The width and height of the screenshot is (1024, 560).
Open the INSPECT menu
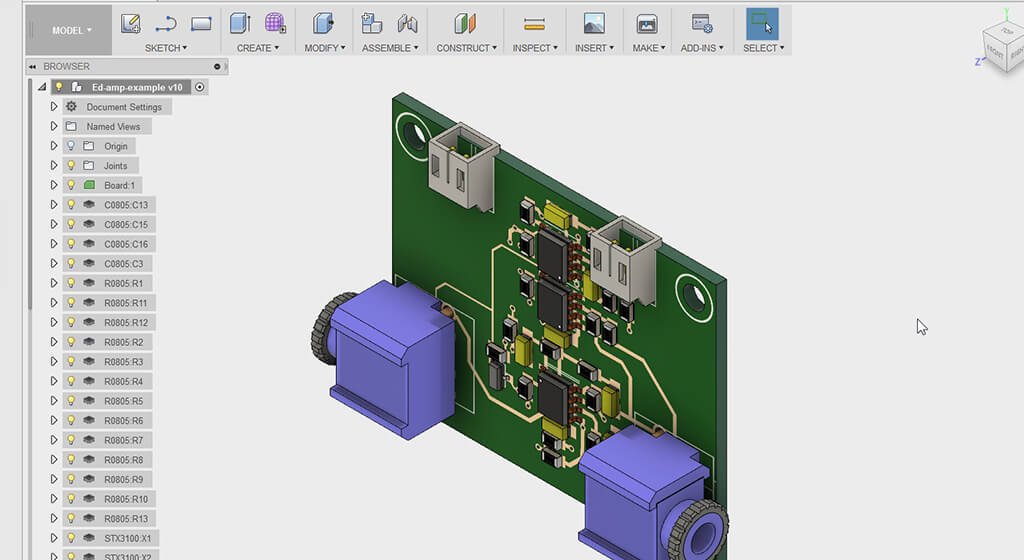click(535, 48)
